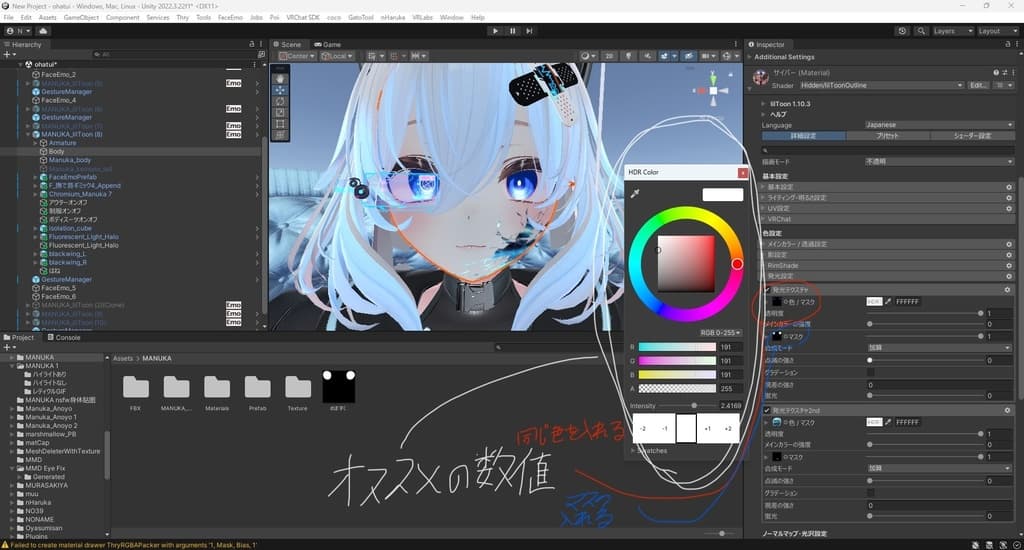
Task: Switch to the Console tab
Action: click(x=64, y=338)
